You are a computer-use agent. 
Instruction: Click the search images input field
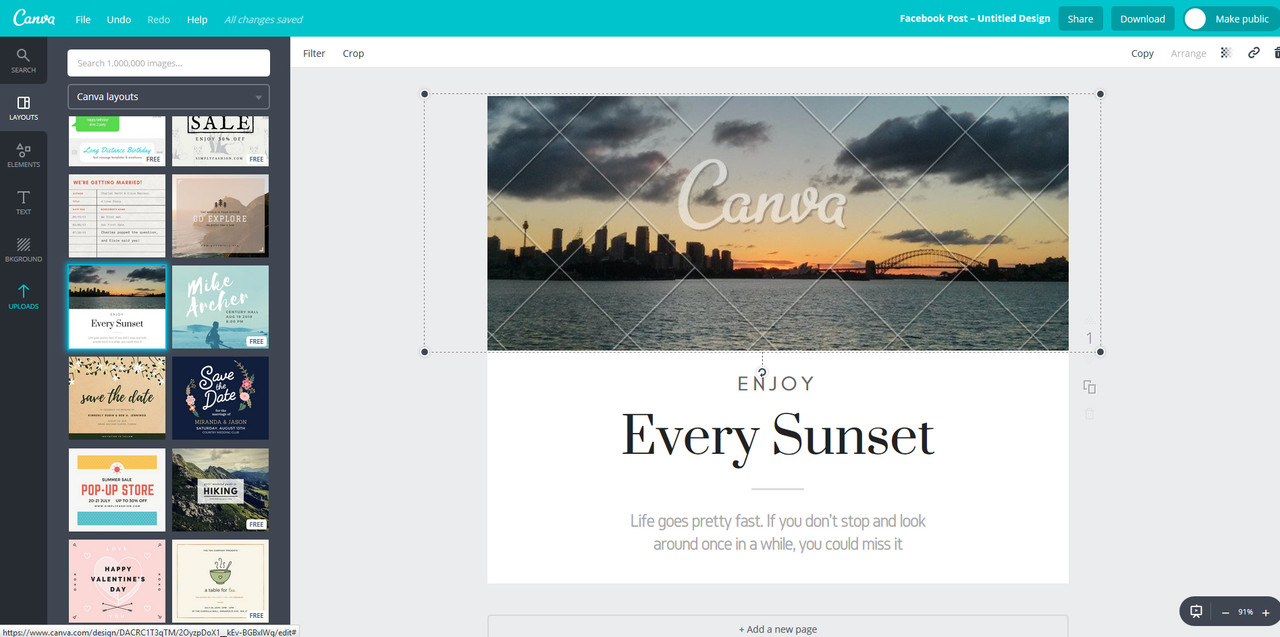pos(169,63)
